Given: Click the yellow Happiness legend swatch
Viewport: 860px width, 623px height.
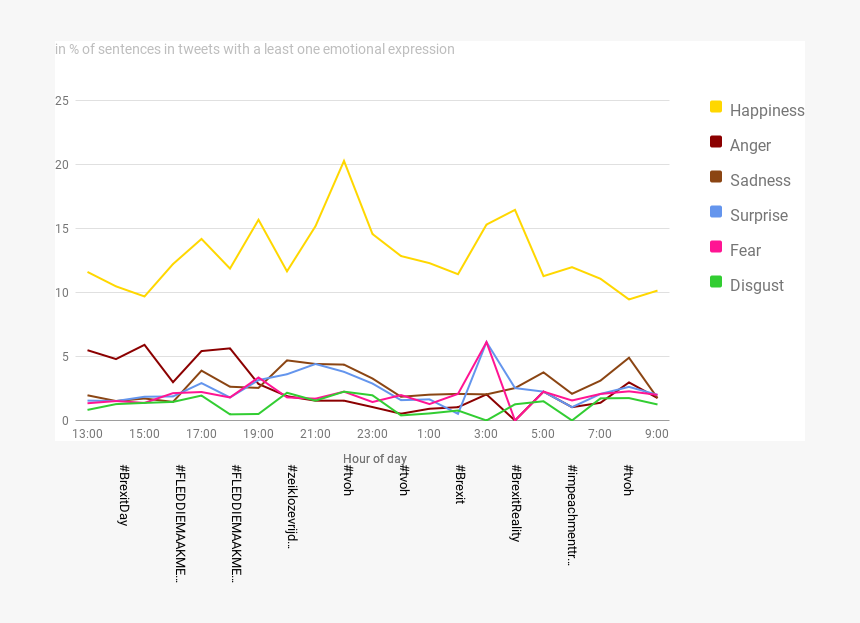Looking at the screenshot, I should pos(716,106).
